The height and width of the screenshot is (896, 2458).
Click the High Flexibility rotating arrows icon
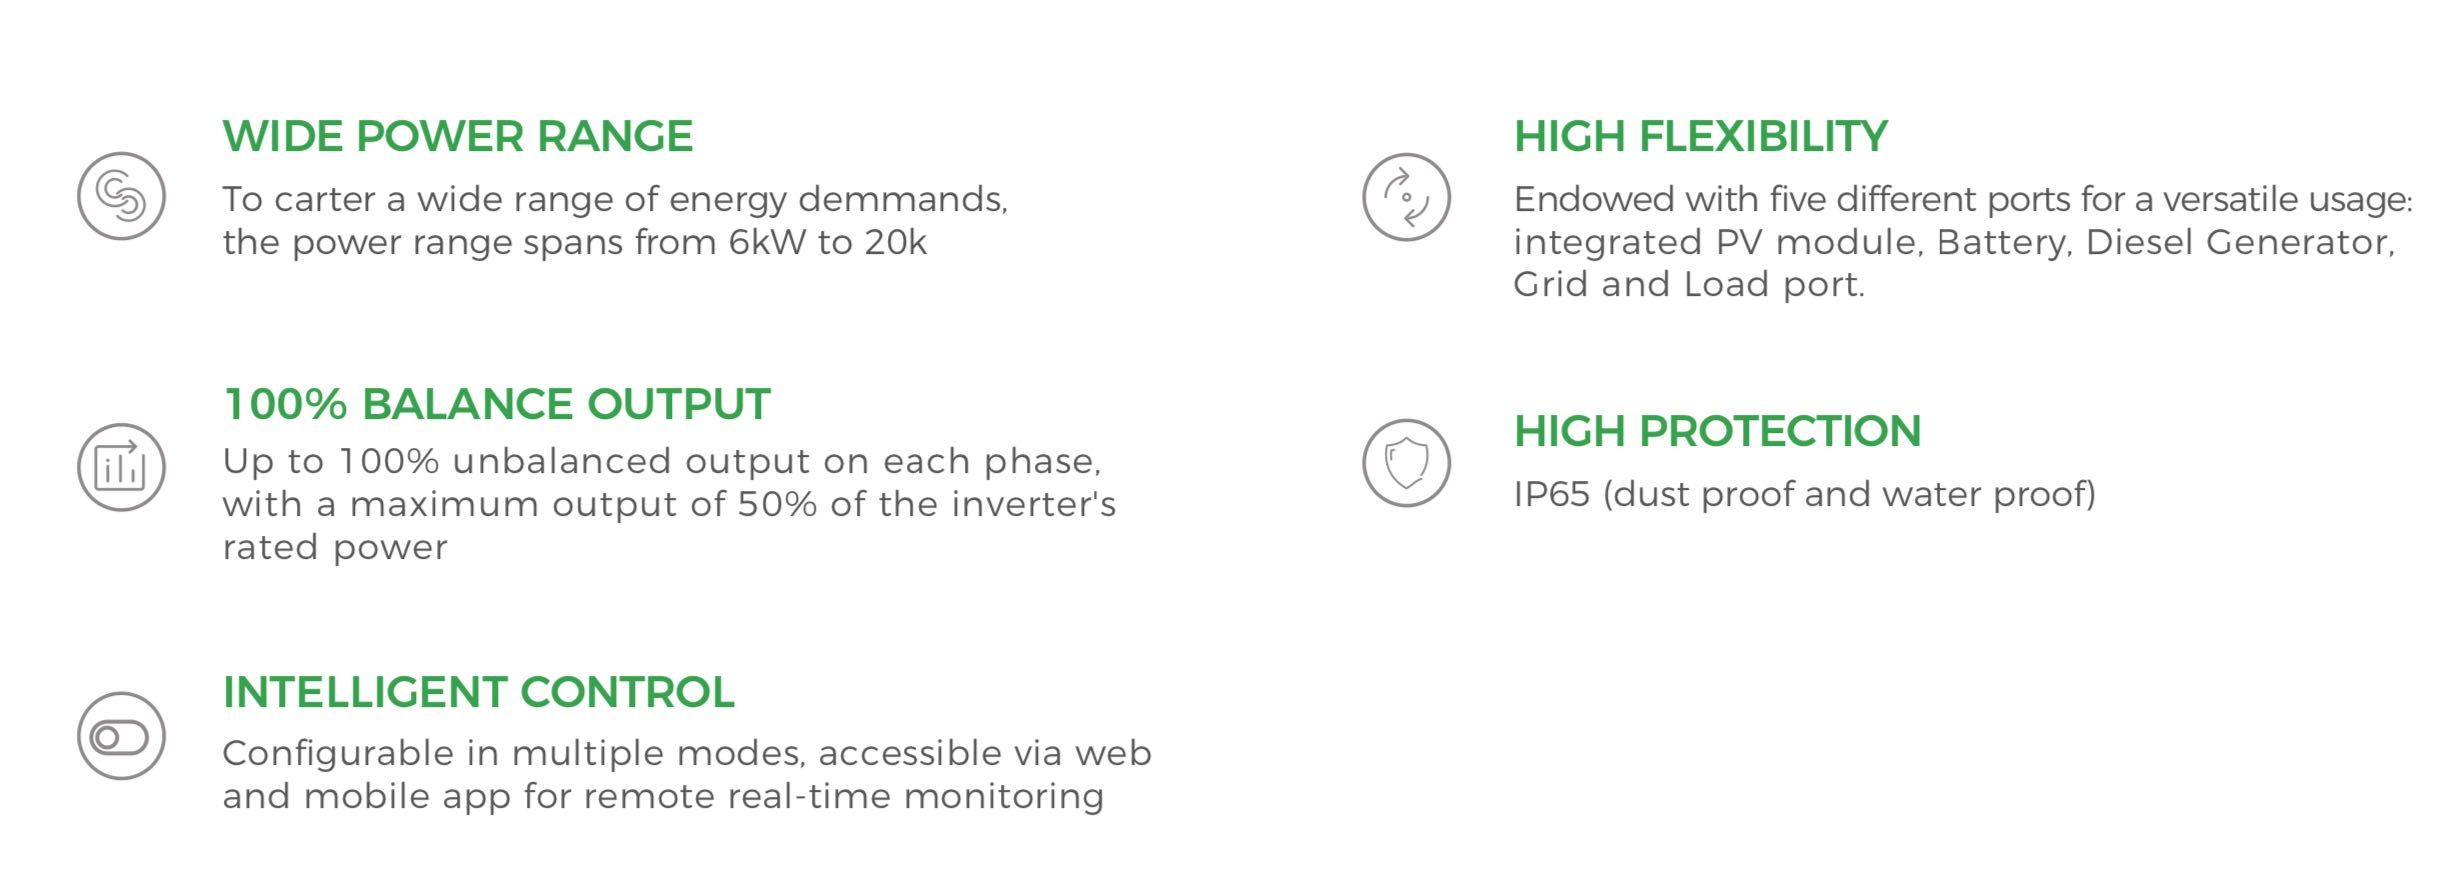(x=1406, y=197)
